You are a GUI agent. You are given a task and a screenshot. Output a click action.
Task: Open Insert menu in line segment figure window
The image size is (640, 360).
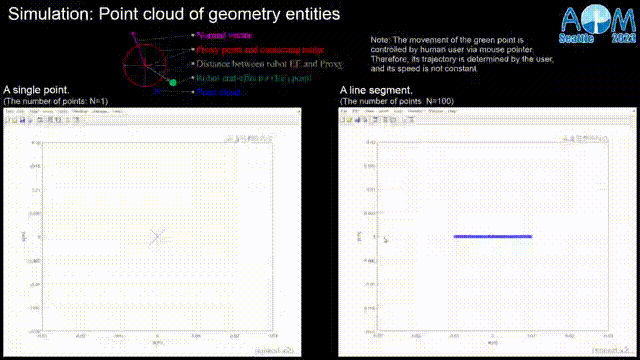(384, 111)
